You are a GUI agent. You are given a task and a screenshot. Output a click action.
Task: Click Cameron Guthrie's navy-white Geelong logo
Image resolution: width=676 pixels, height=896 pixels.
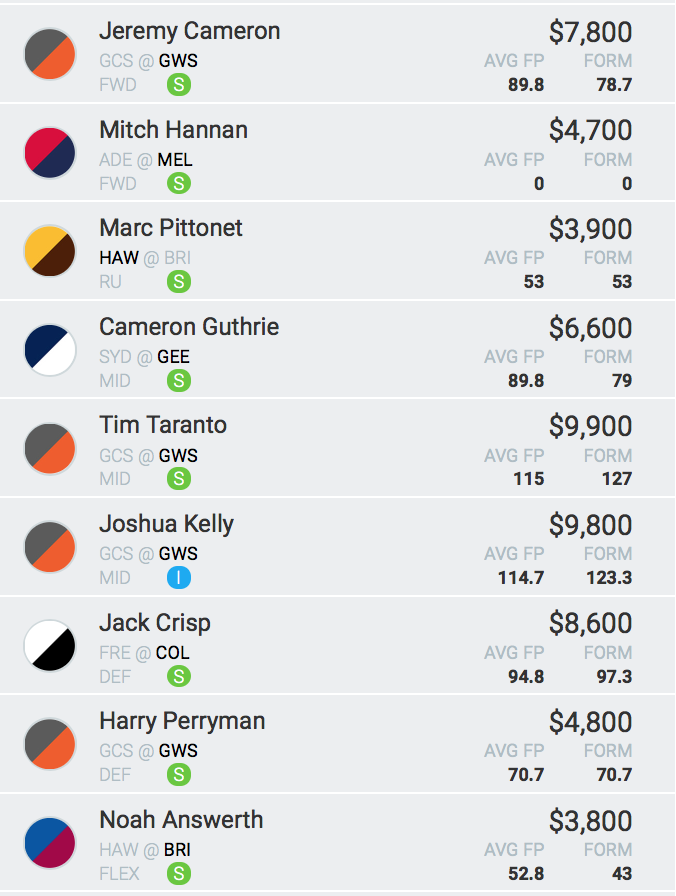click(50, 350)
